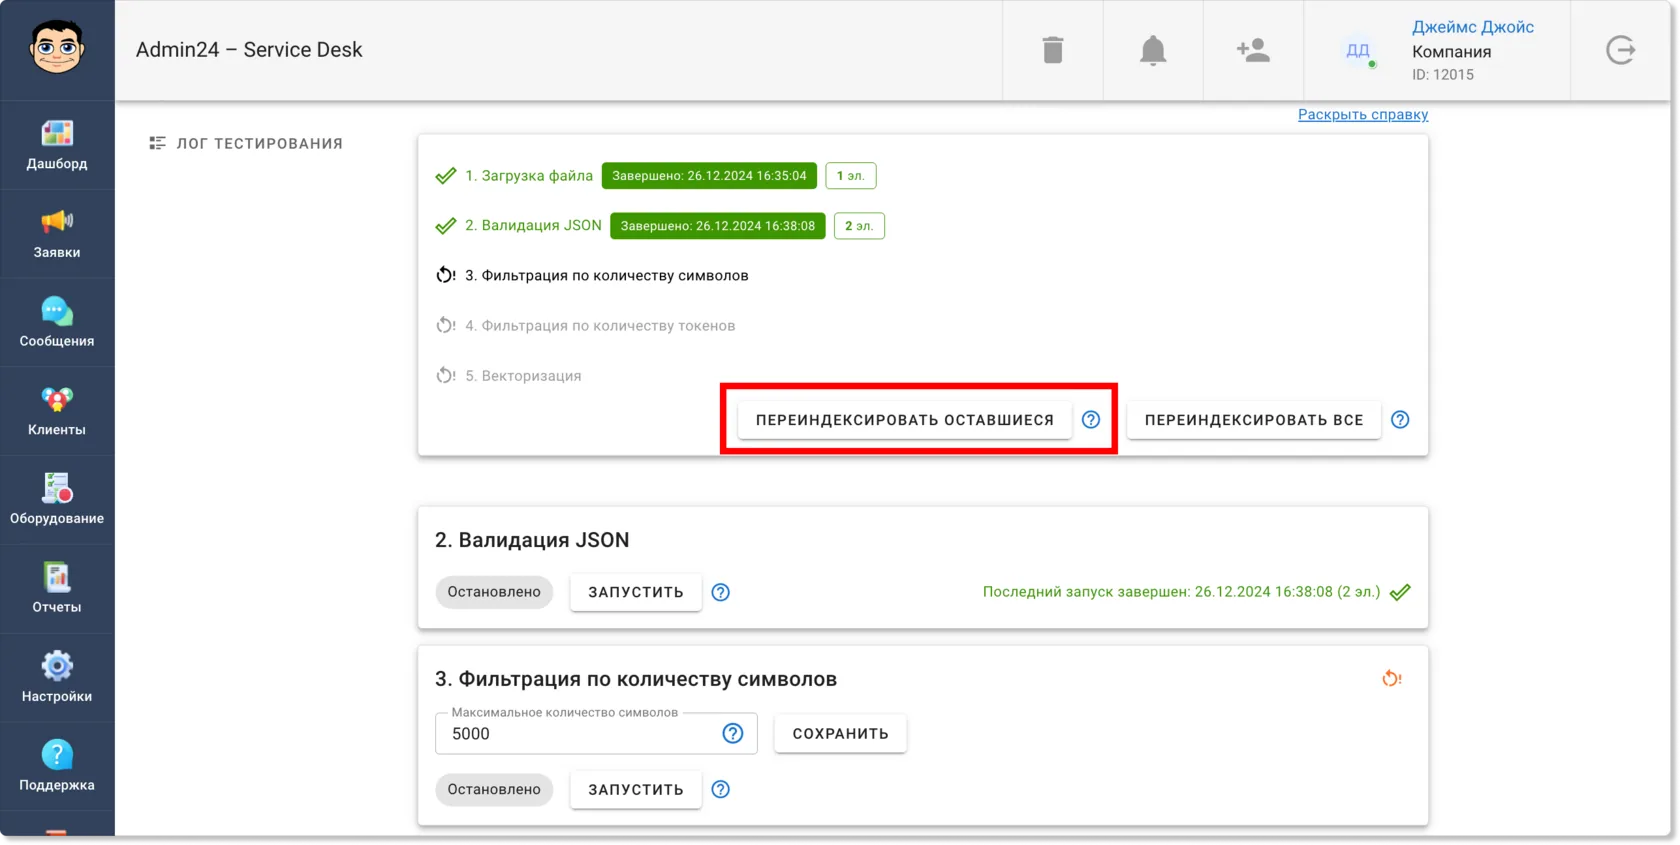1680x845 pixels.
Task: Click Запустить in Фильтрация по символам section
Action: 636,789
